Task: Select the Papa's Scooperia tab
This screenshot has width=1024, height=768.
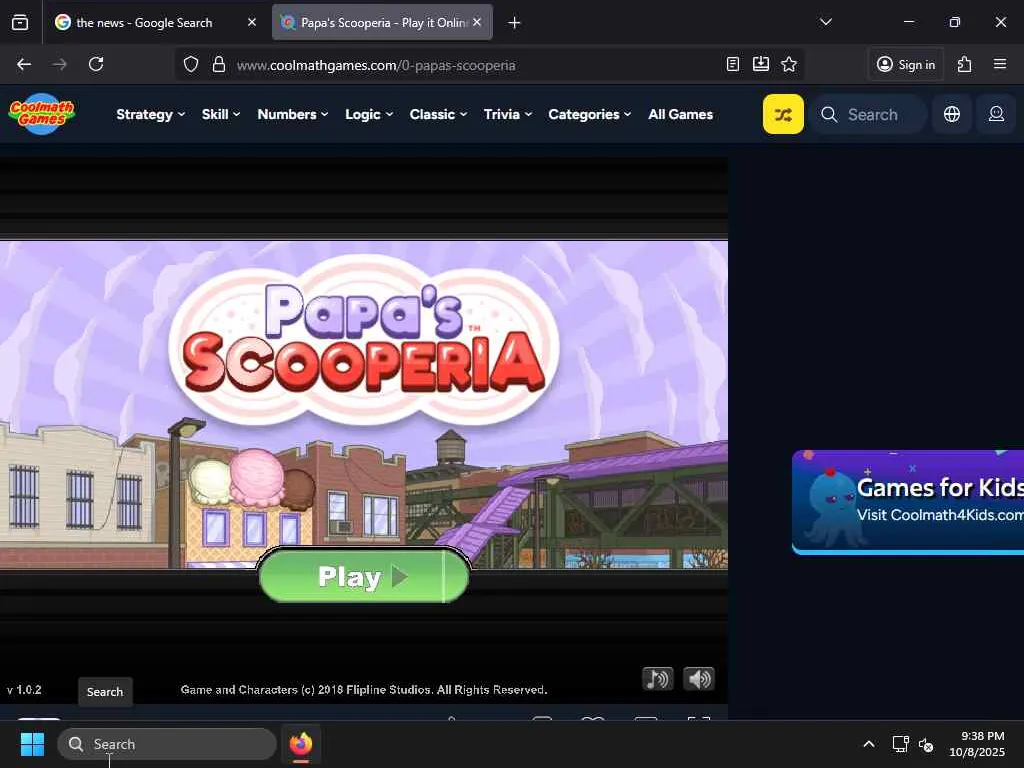Action: [382, 23]
